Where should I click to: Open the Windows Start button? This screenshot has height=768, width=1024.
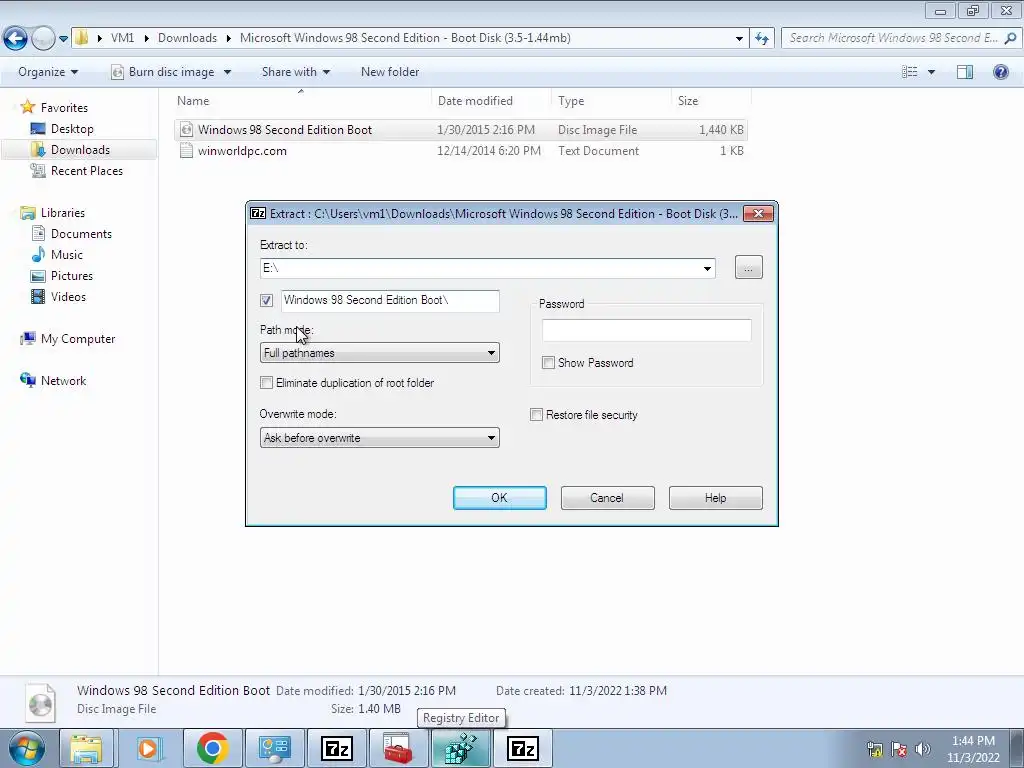27,748
